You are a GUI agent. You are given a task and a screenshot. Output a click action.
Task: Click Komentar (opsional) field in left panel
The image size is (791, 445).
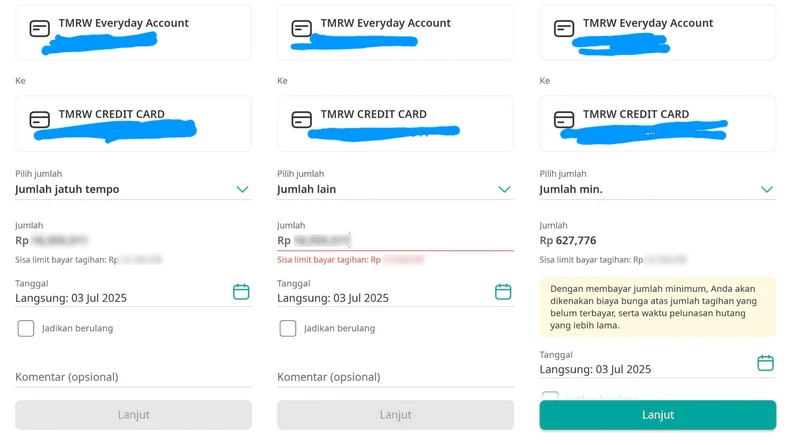pos(133,377)
